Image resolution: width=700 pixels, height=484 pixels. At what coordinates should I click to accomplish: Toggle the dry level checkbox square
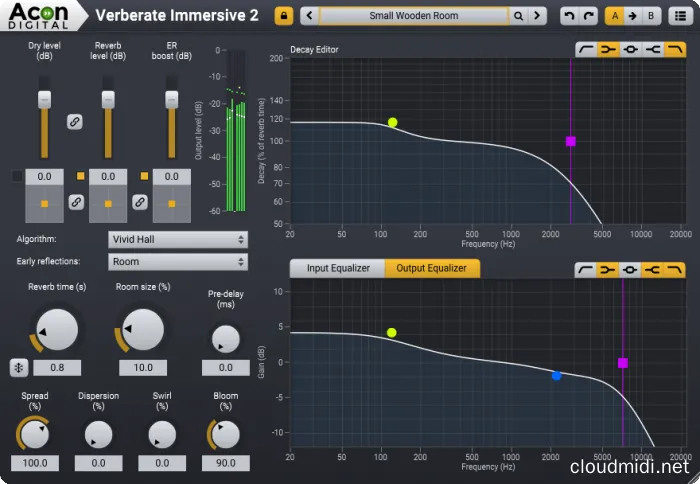[17, 177]
